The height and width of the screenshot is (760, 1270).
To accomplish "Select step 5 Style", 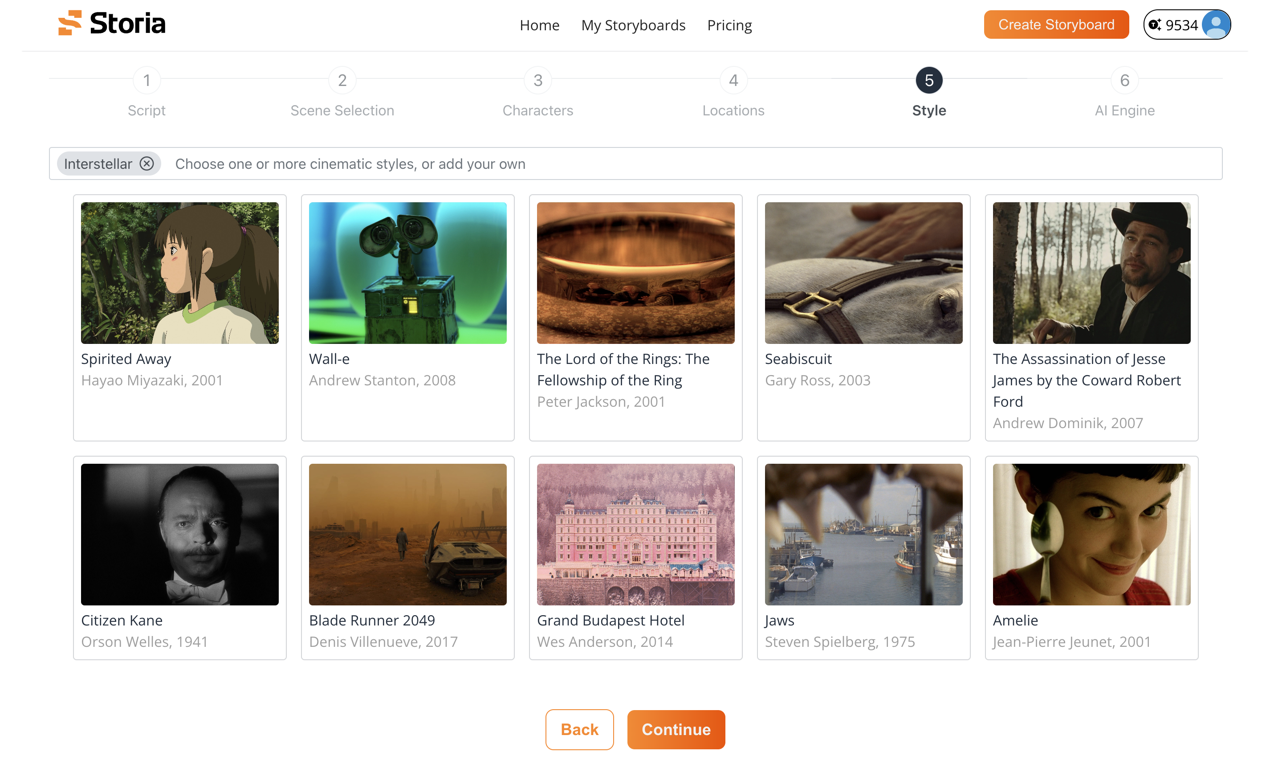I will (929, 93).
